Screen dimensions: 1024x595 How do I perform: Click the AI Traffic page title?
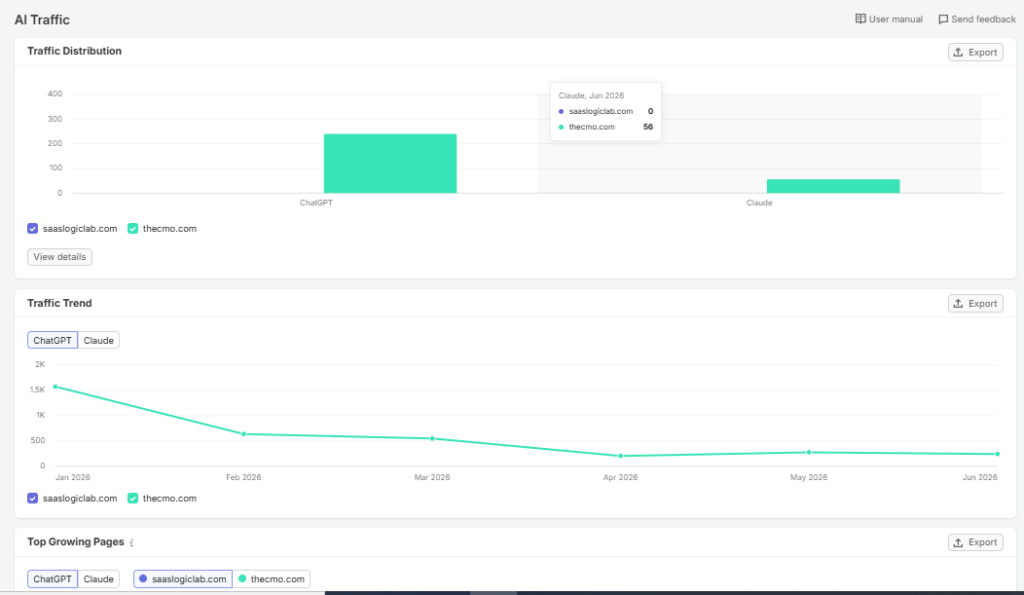tap(42, 20)
